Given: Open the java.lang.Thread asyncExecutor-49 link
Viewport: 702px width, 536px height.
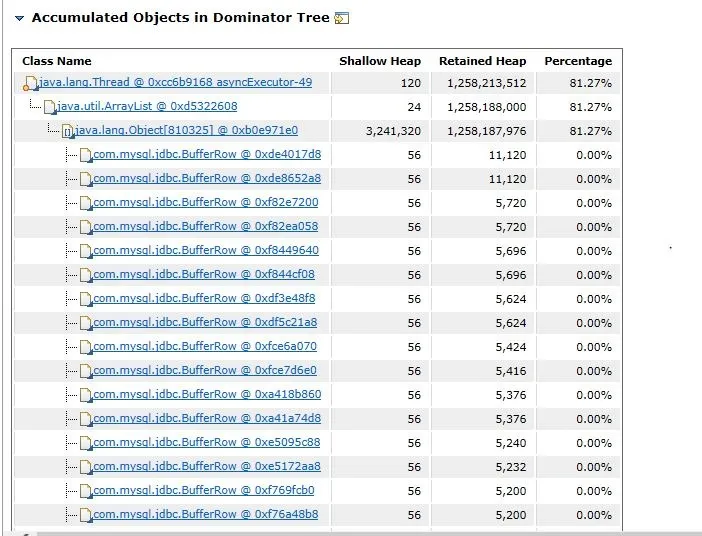Looking at the screenshot, I should click(x=175, y=82).
